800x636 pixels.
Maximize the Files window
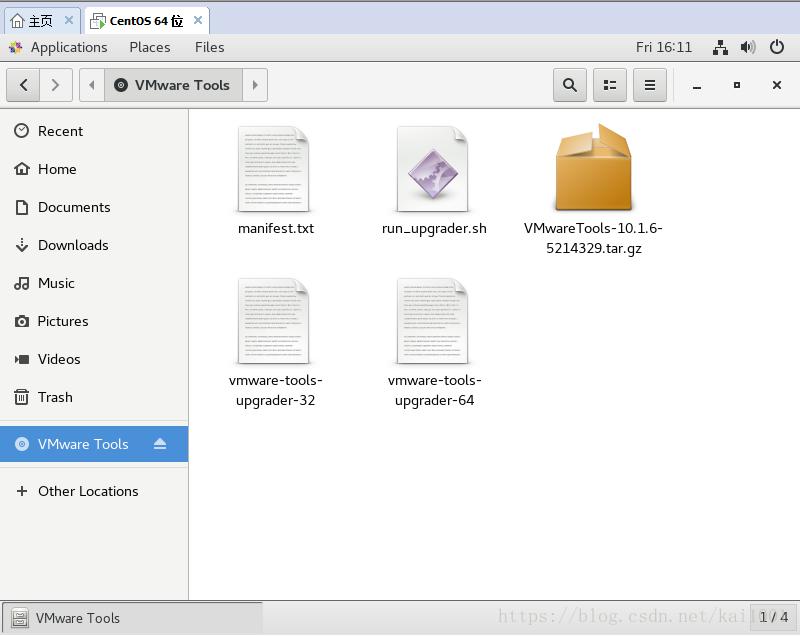(737, 85)
